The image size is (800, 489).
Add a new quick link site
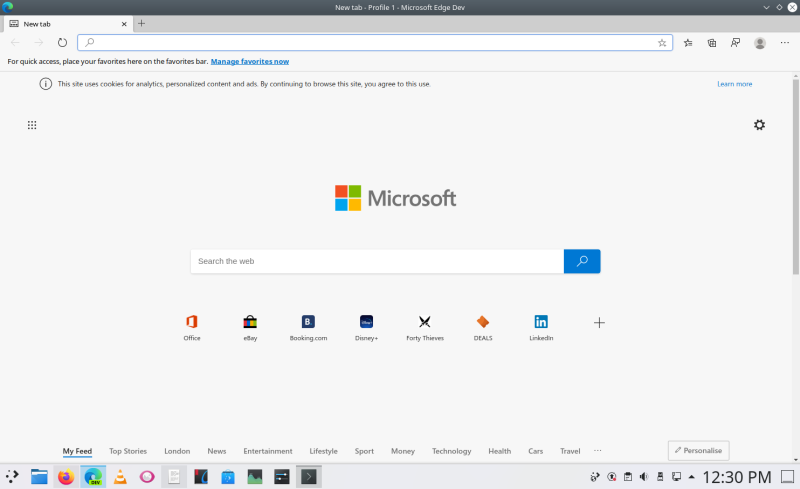[599, 322]
